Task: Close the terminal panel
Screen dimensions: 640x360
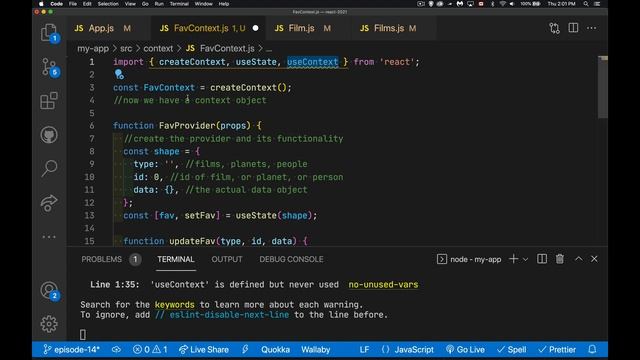Action: coord(594,259)
